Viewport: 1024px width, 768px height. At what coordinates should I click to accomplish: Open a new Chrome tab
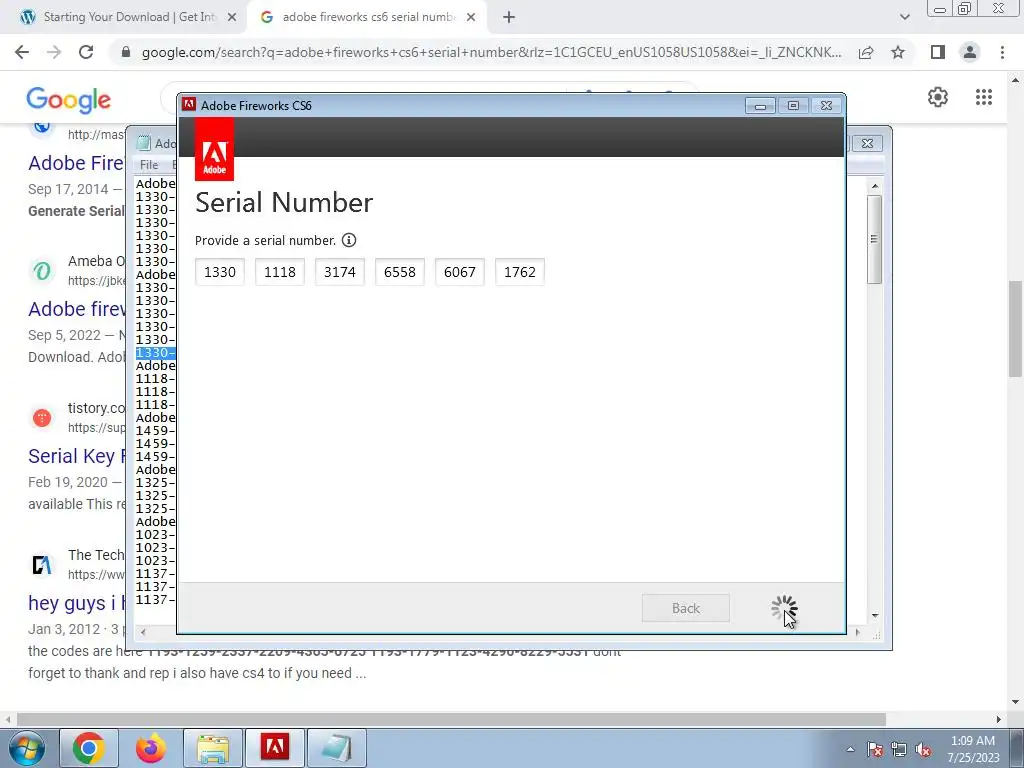[x=509, y=18]
